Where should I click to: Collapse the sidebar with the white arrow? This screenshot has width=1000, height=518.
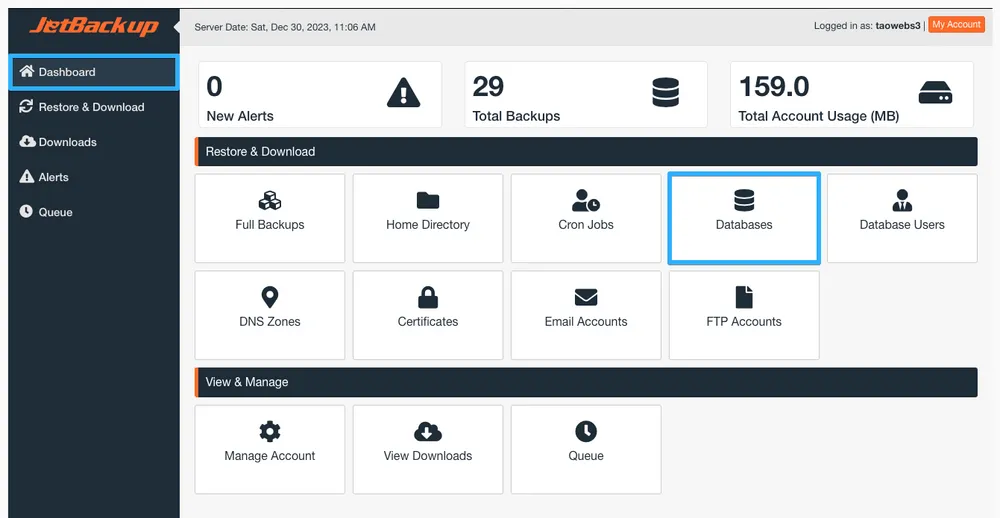(176, 27)
